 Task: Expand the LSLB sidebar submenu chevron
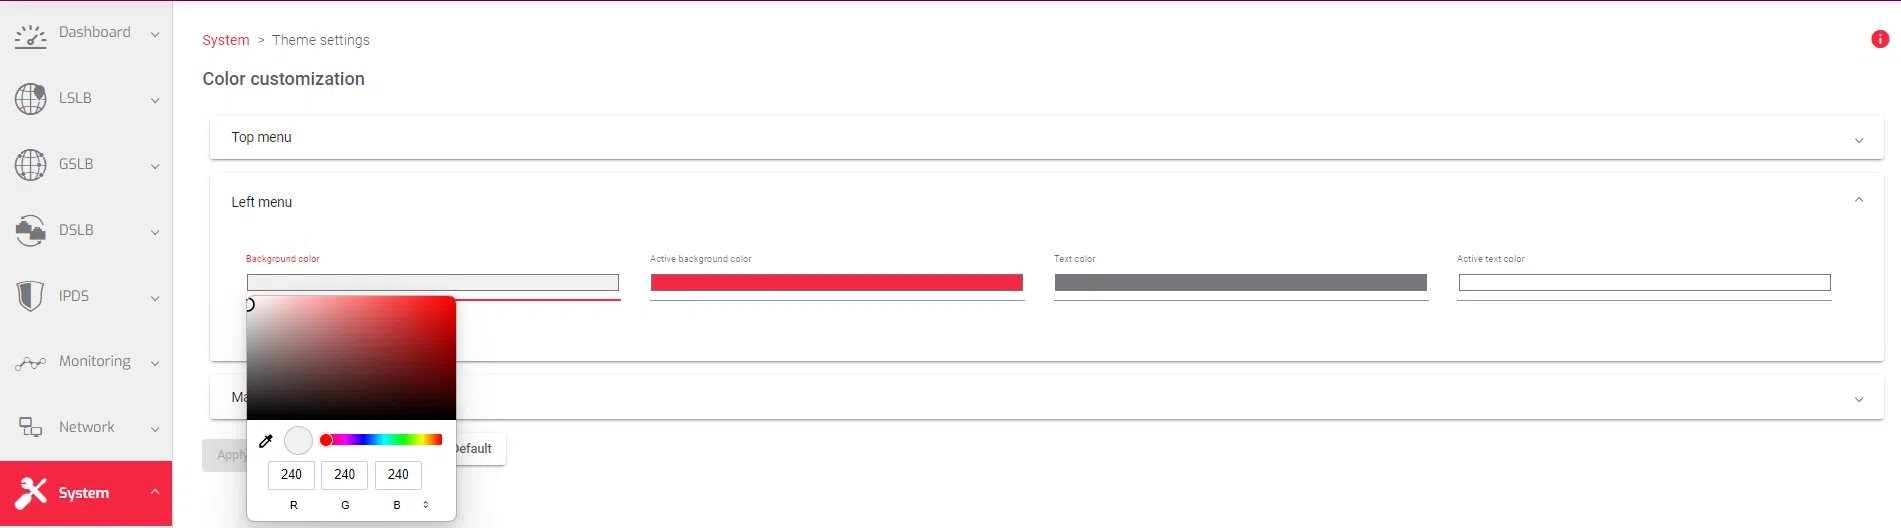(x=155, y=100)
